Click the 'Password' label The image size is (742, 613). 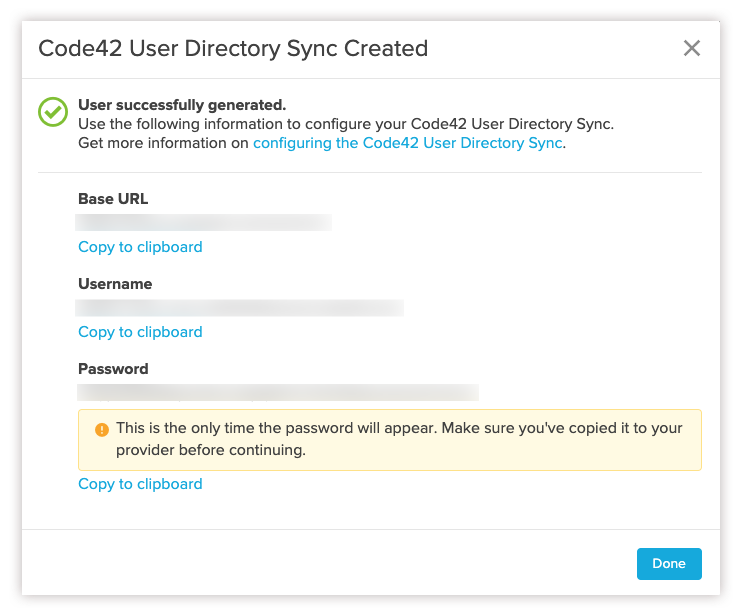[x=113, y=369]
